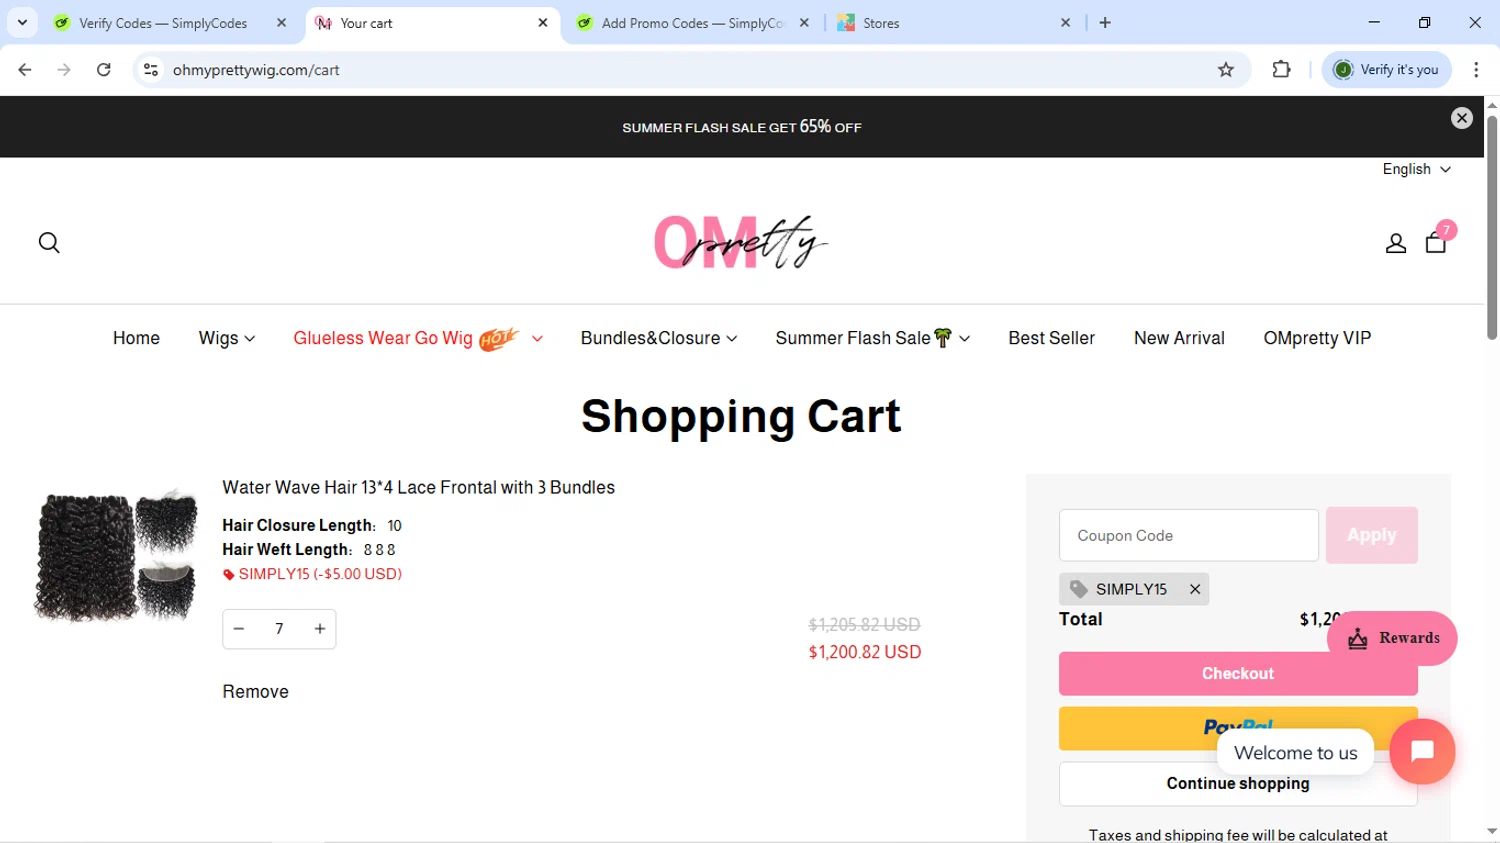This screenshot has width=1500, height=843.
Task: Expand Glueless Wear Go Wig menu
Action: click(418, 339)
